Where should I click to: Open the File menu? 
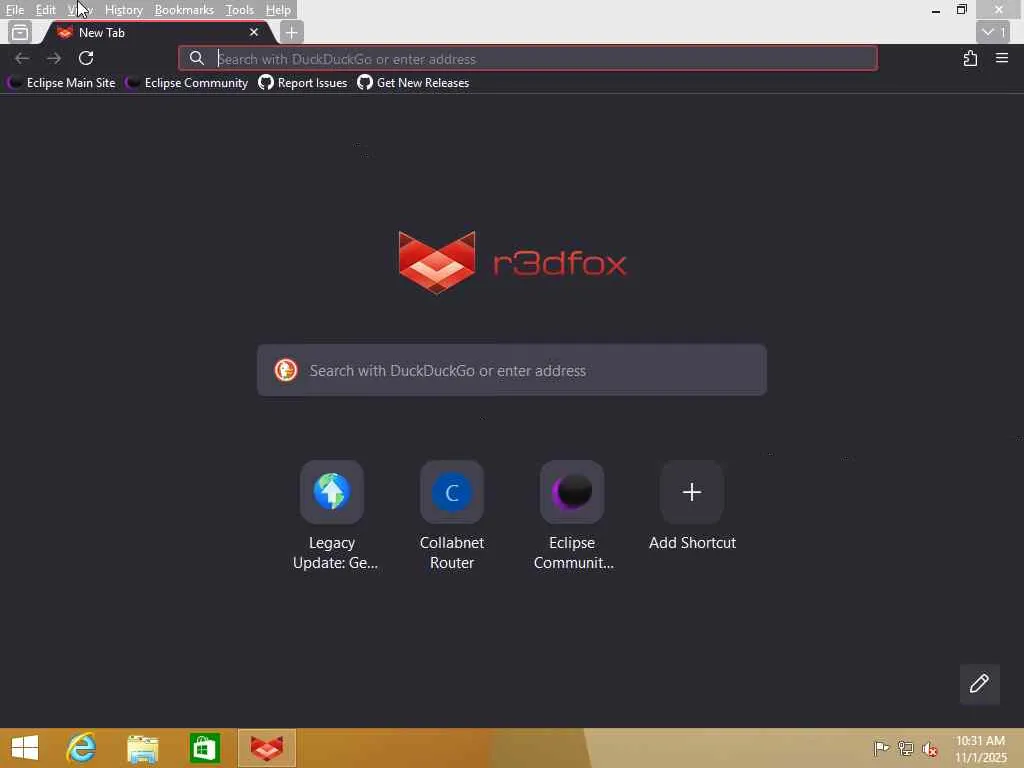(x=14, y=10)
